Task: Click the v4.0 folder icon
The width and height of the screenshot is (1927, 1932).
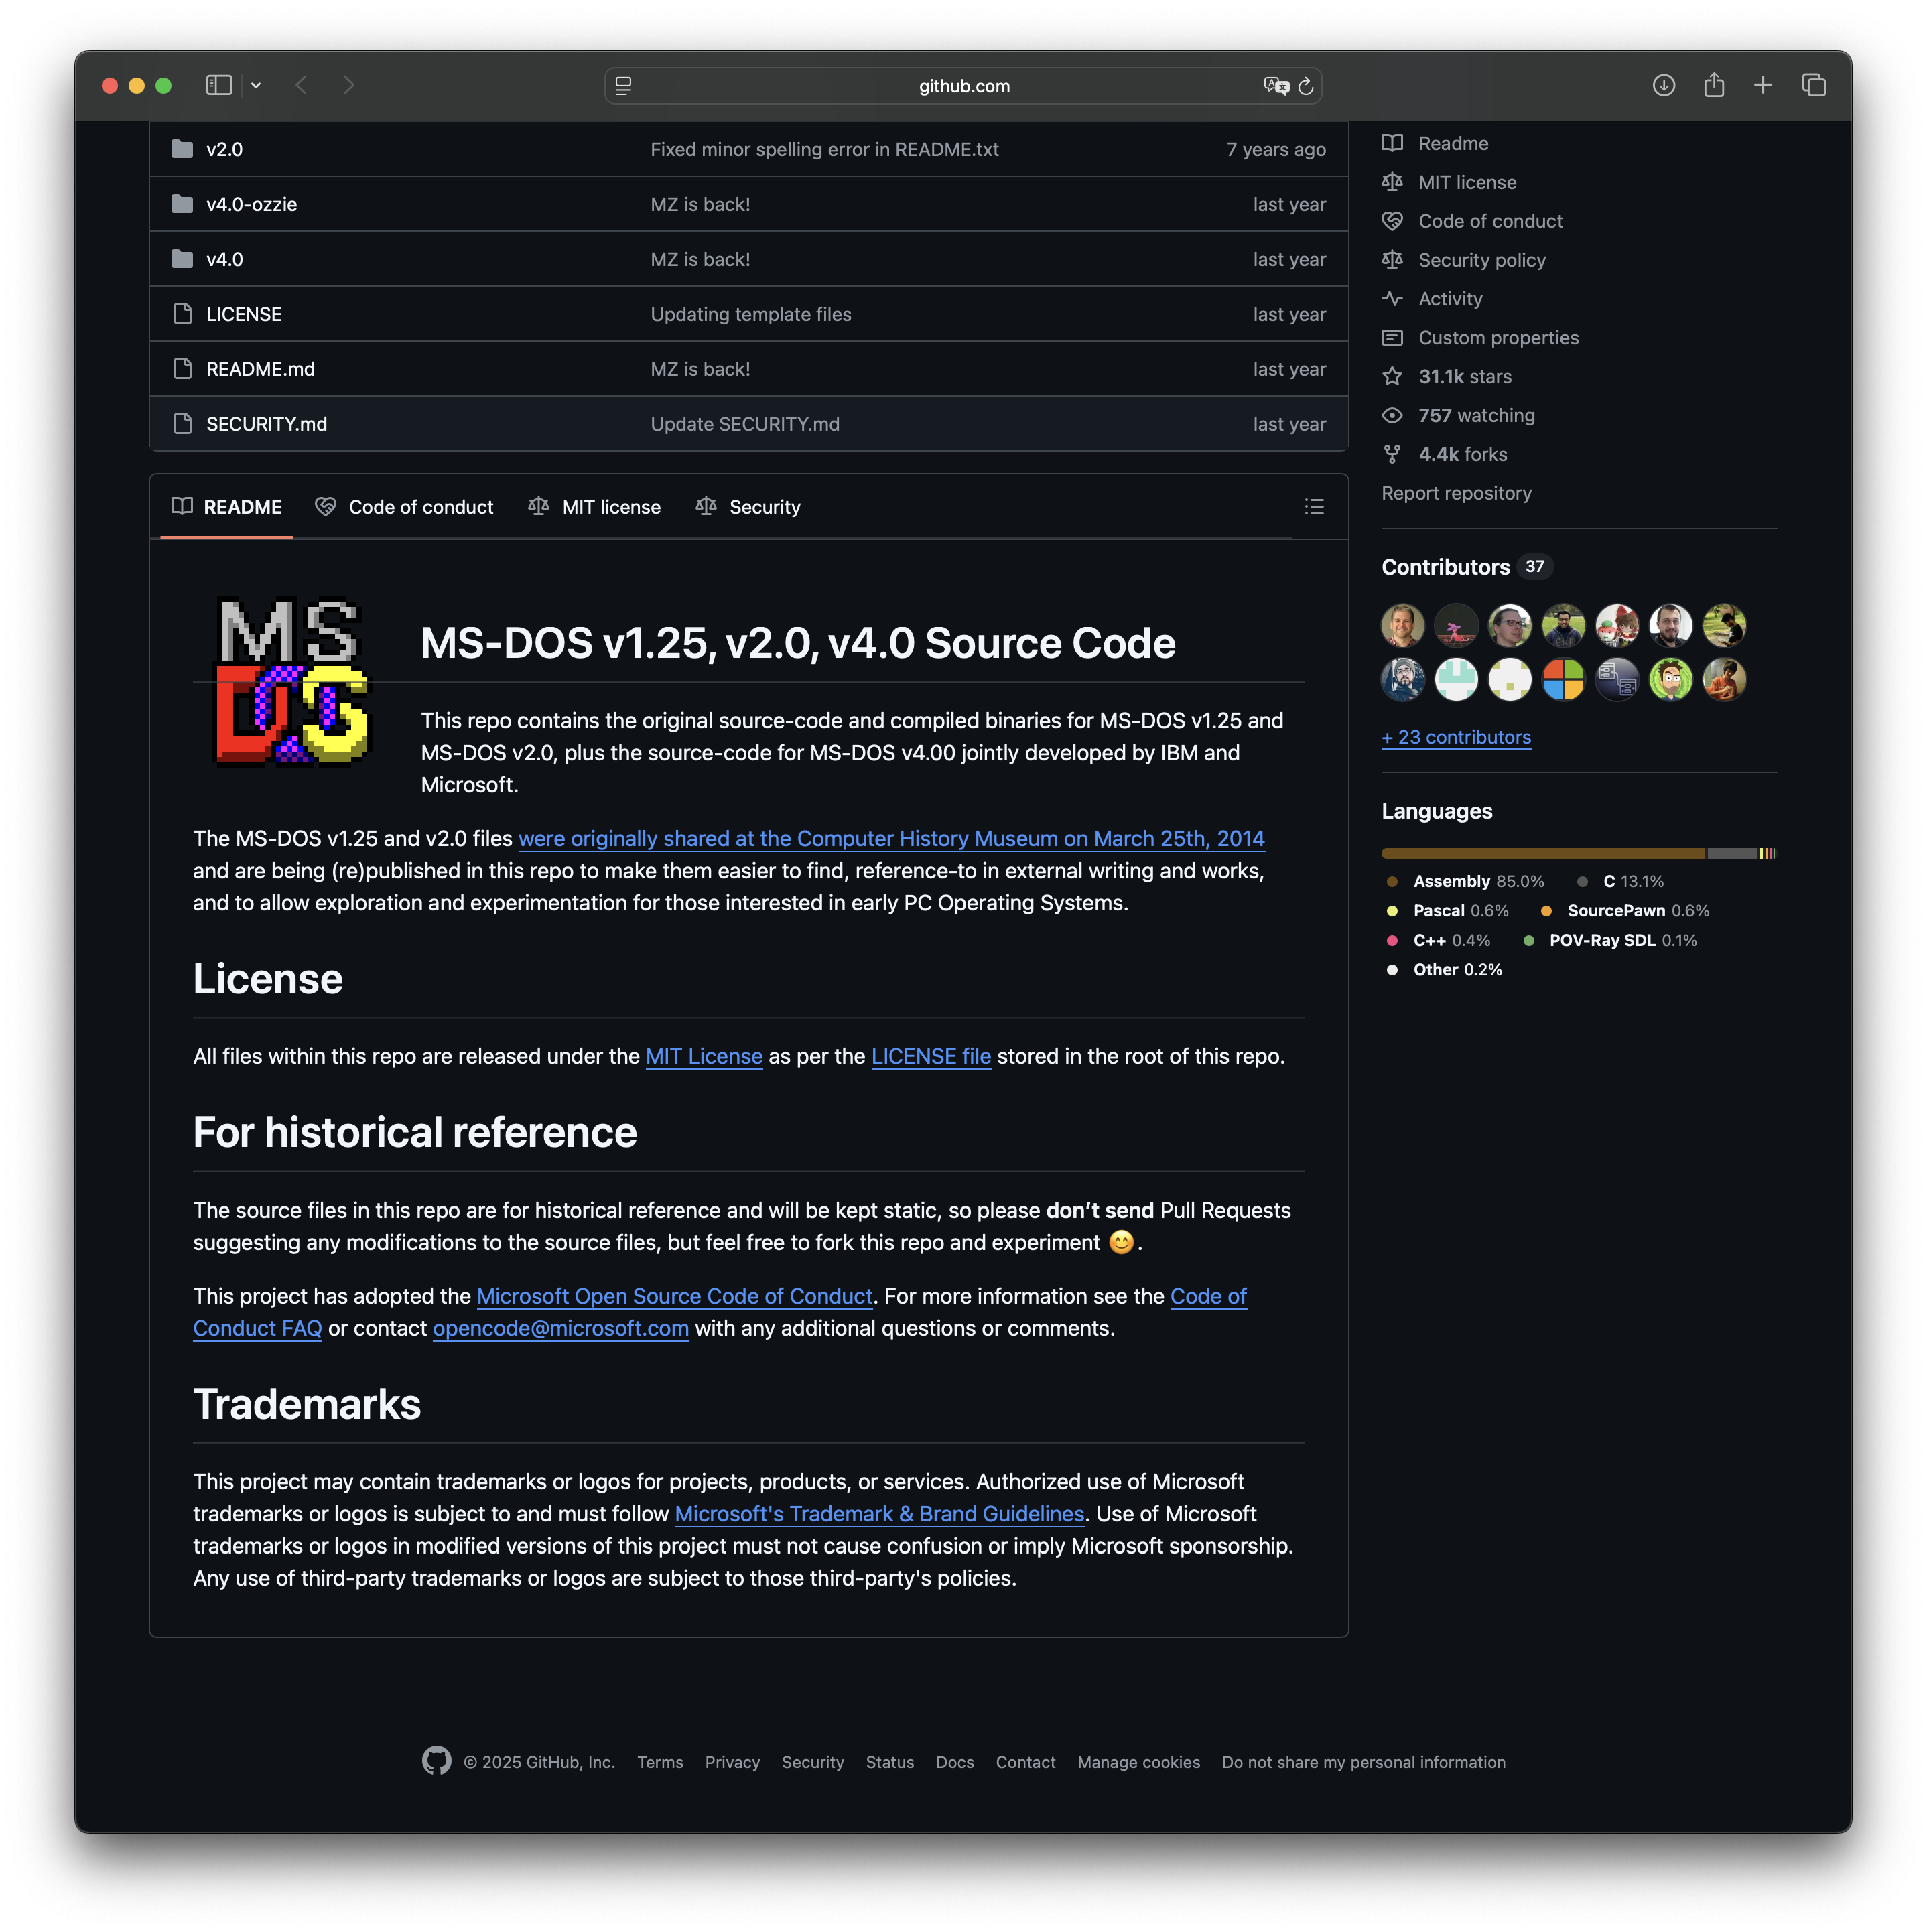Action: tap(182, 259)
